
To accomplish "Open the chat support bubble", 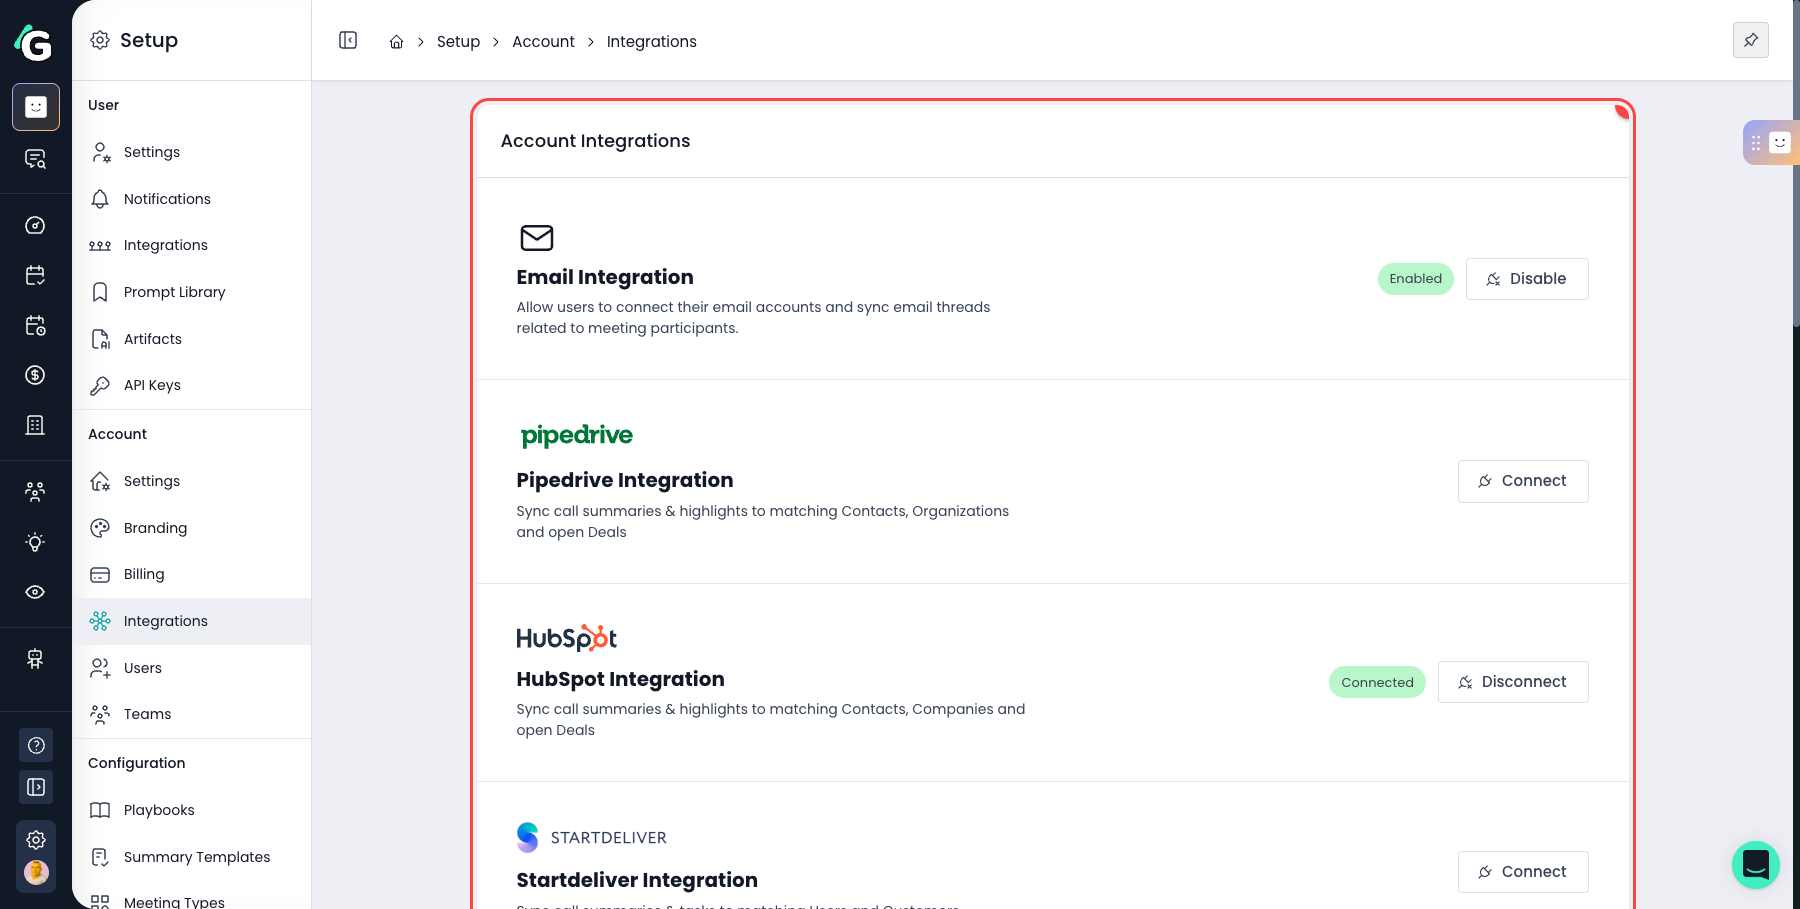I will [x=1756, y=865].
